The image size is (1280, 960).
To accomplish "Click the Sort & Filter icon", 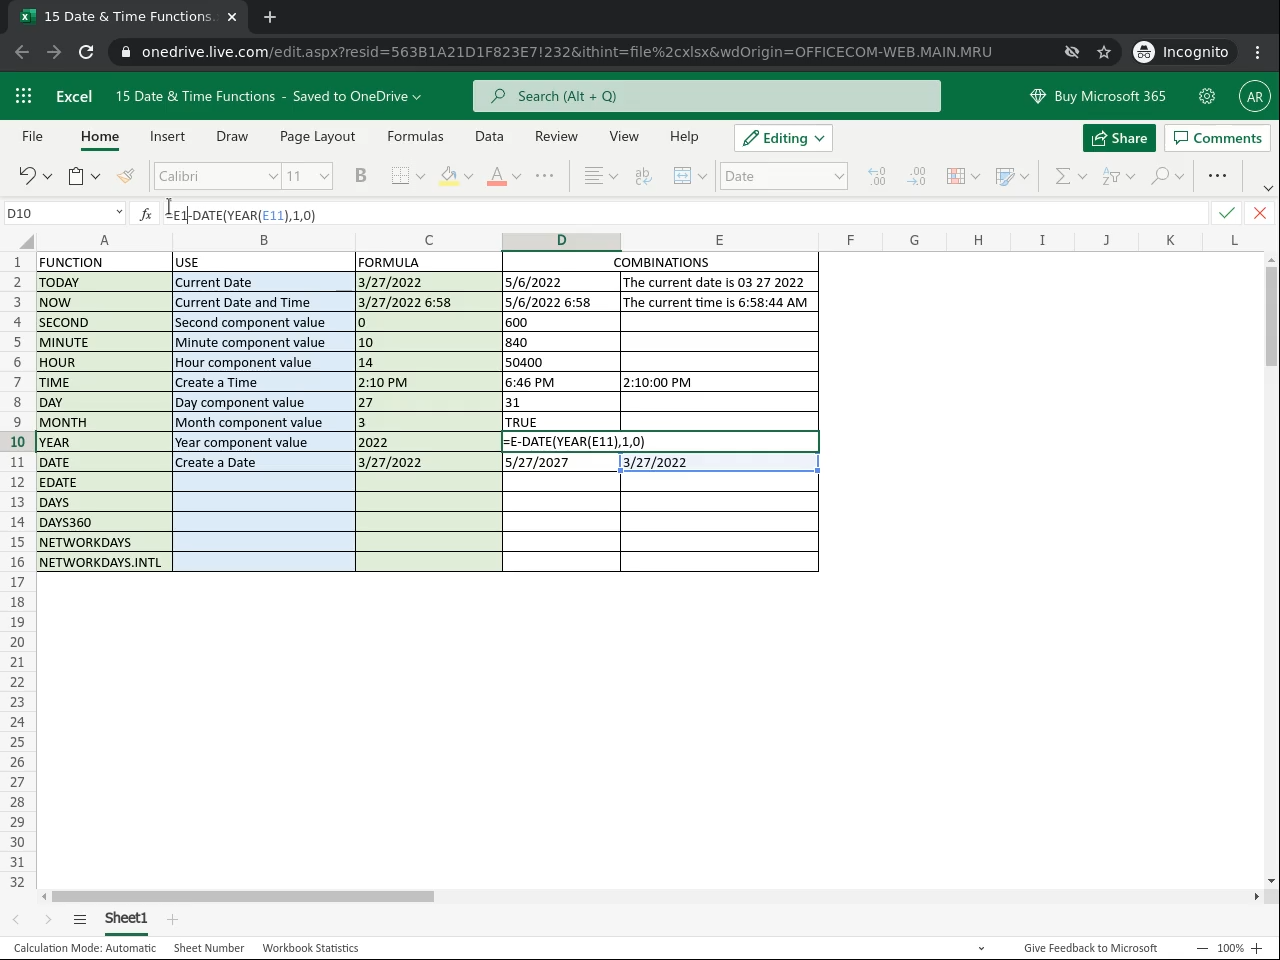I will [1111, 176].
